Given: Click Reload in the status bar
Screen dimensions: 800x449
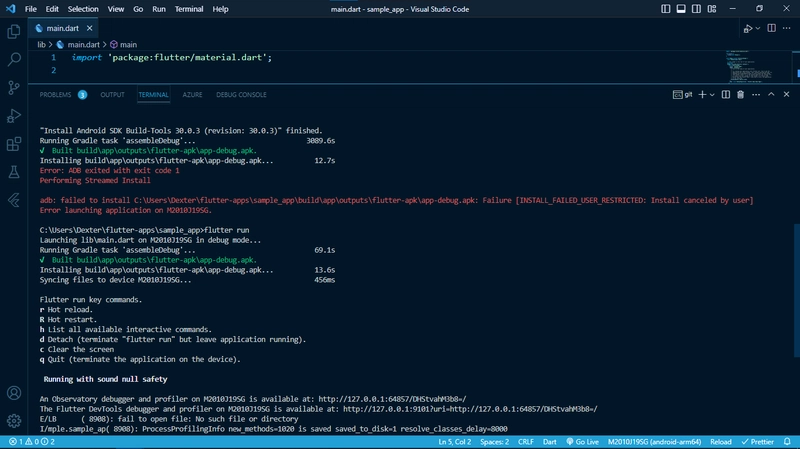Looking at the screenshot, I should click(720, 442).
